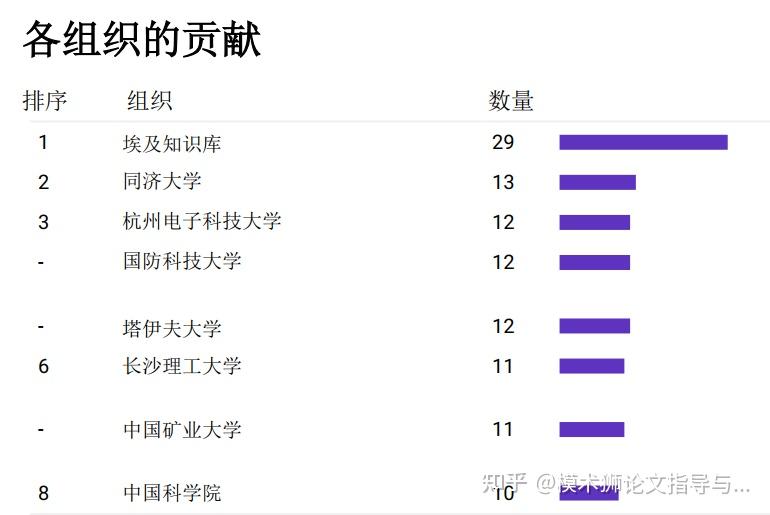Click the 国防科技大学 entry

point(182,261)
